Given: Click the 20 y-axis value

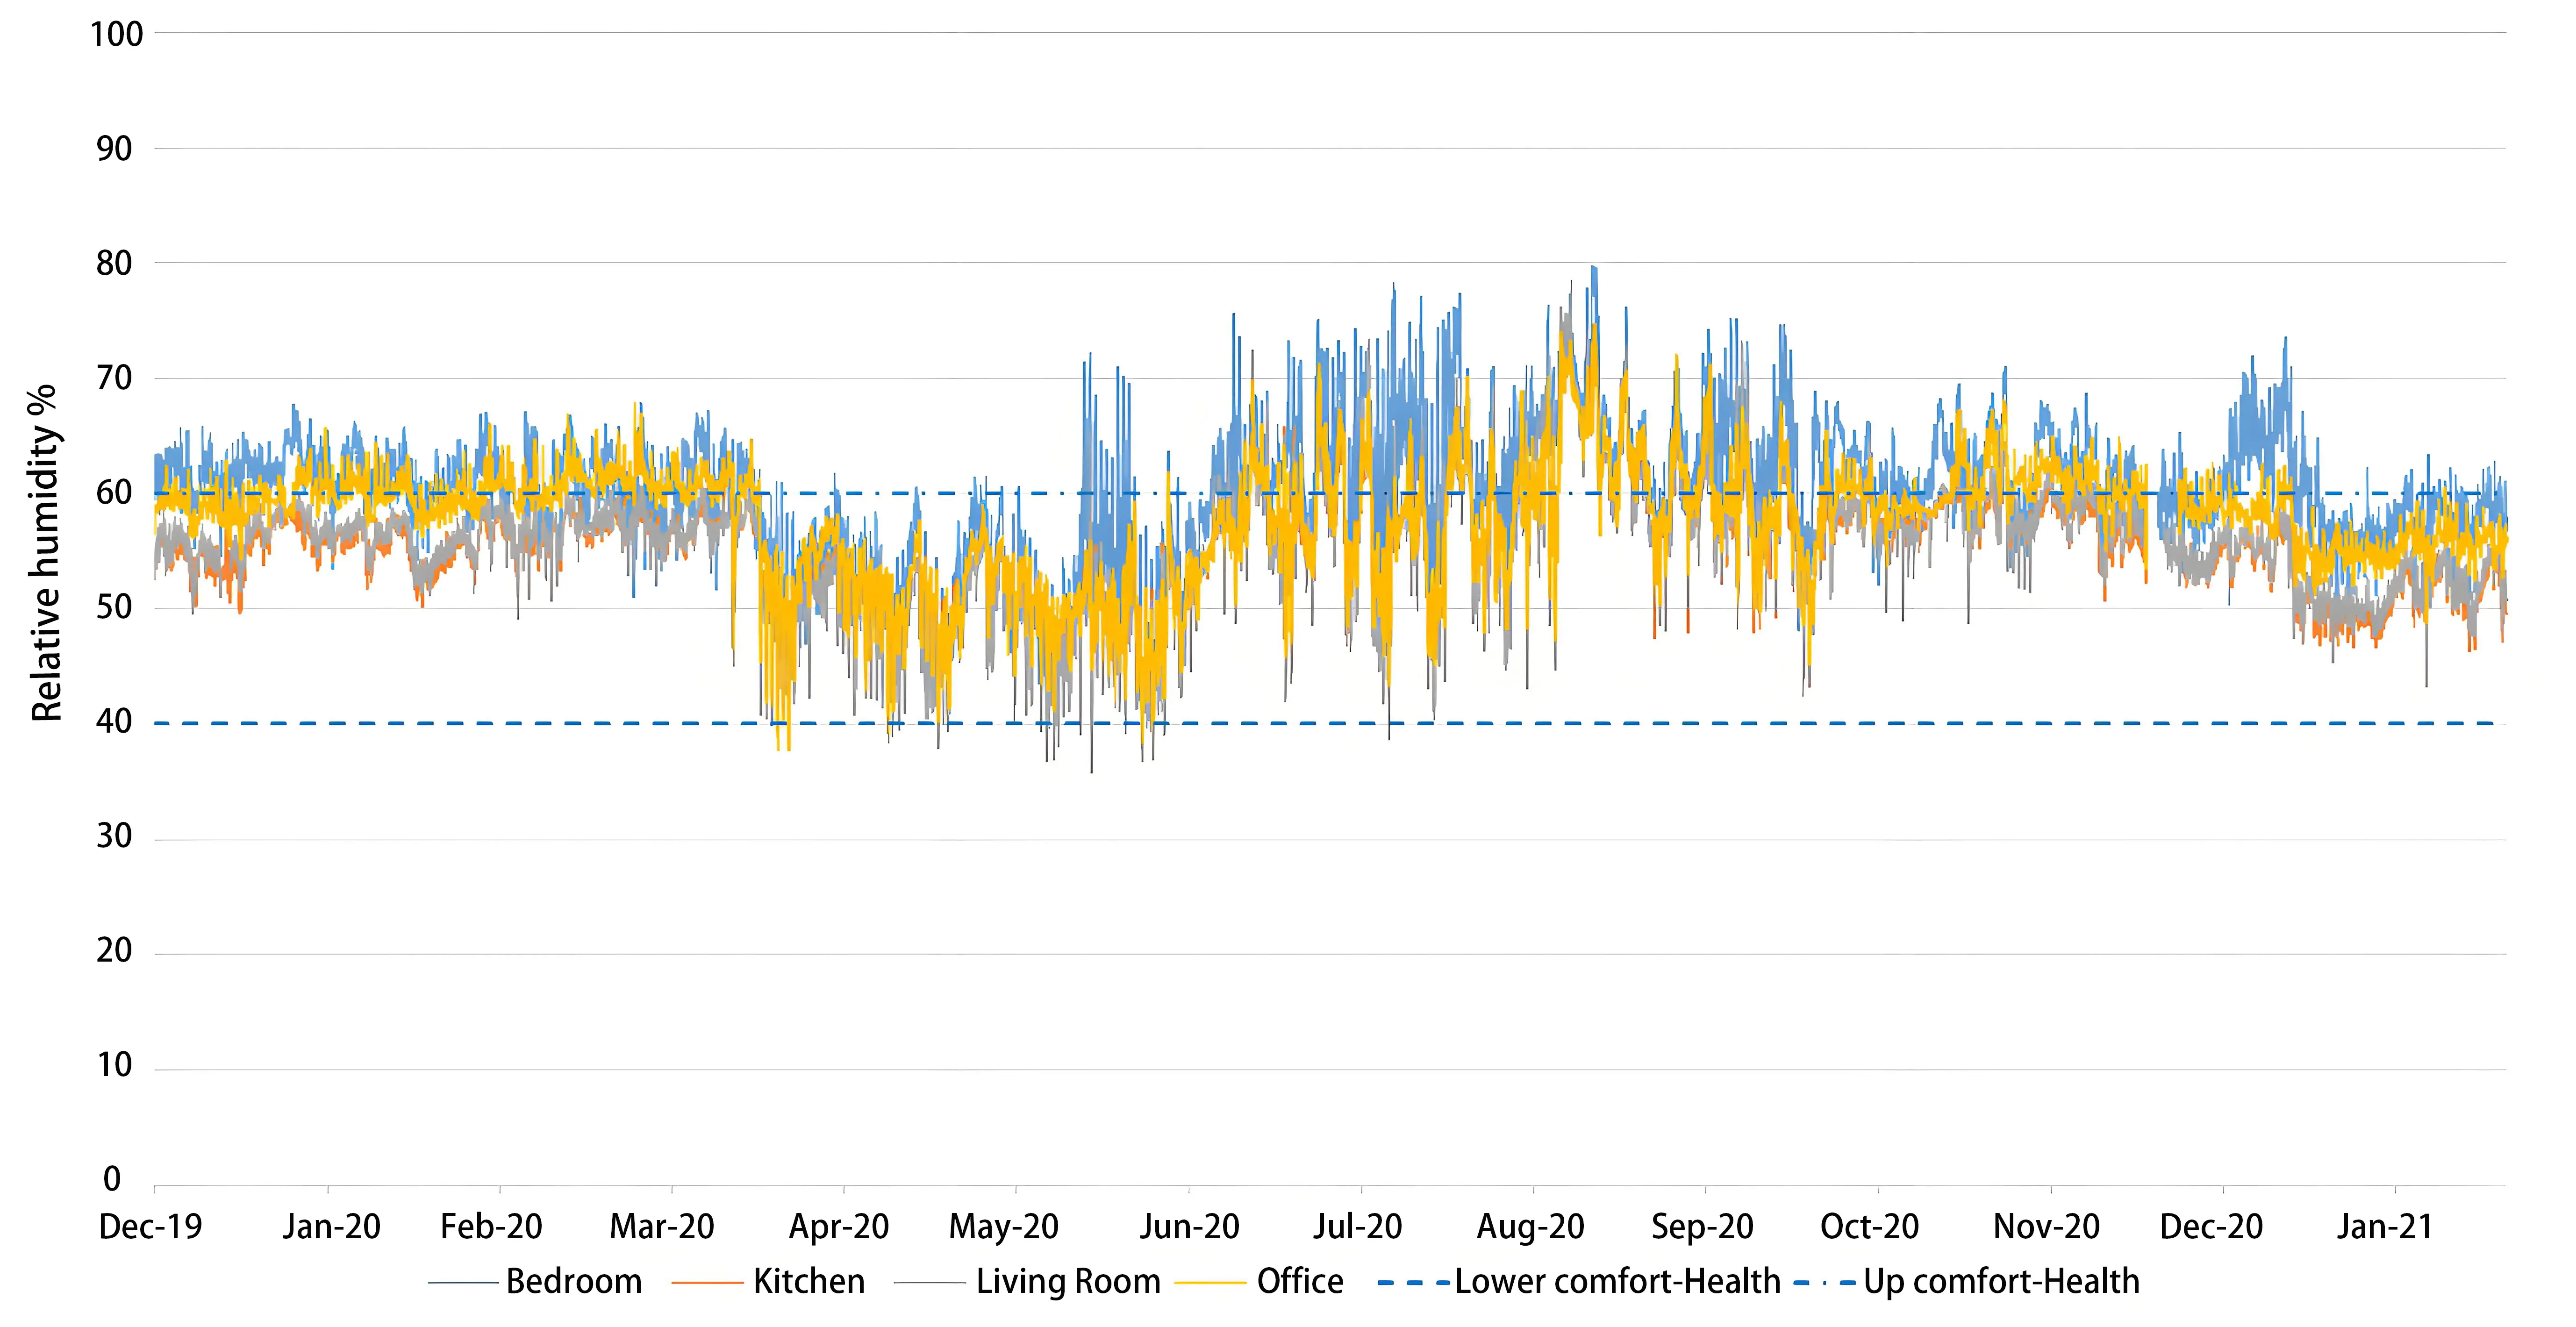Looking at the screenshot, I should tap(114, 950).
